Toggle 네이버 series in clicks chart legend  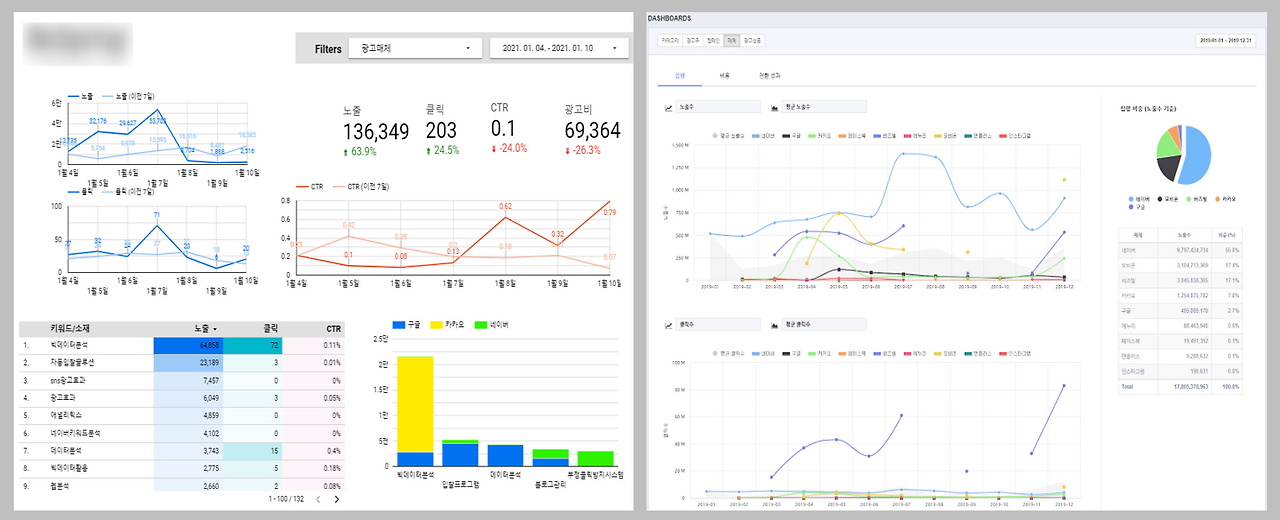point(764,353)
